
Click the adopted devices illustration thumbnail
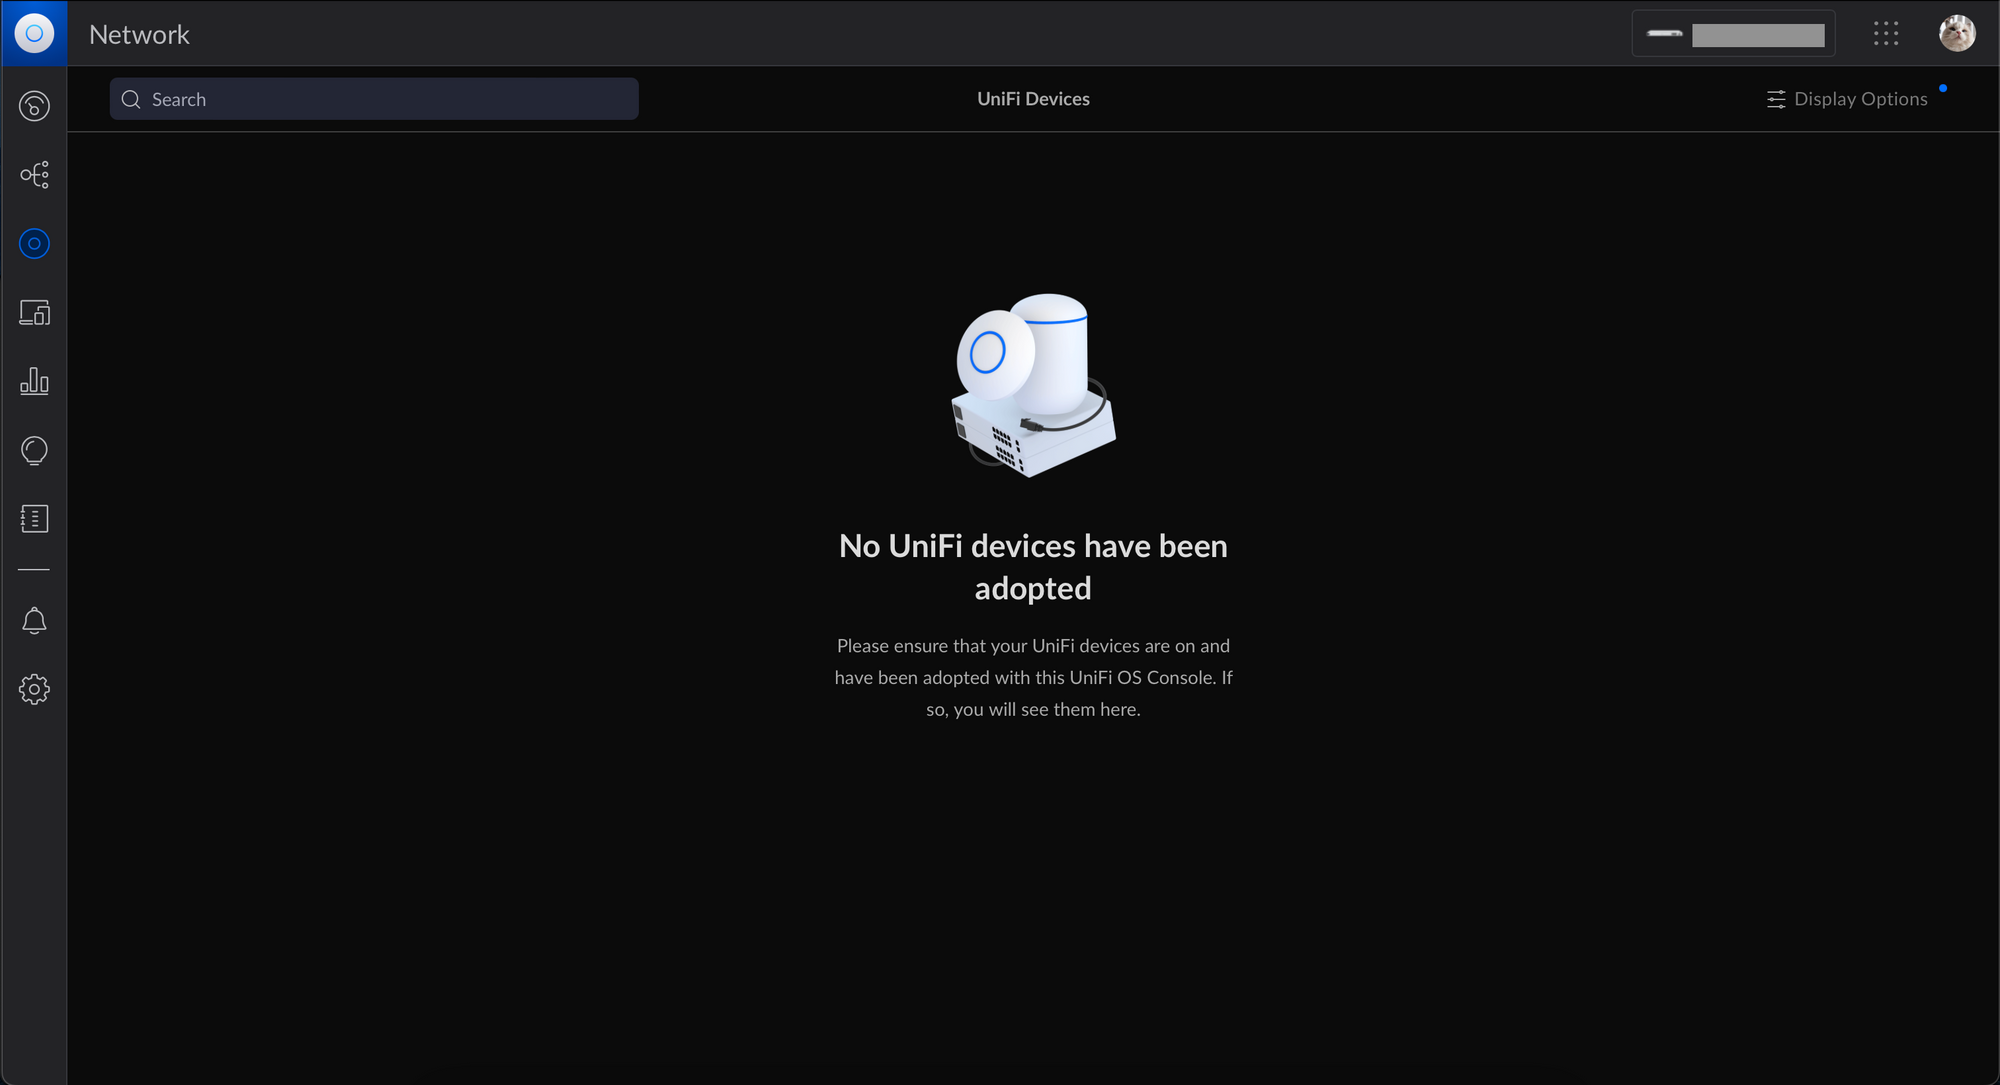[x=1033, y=381]
